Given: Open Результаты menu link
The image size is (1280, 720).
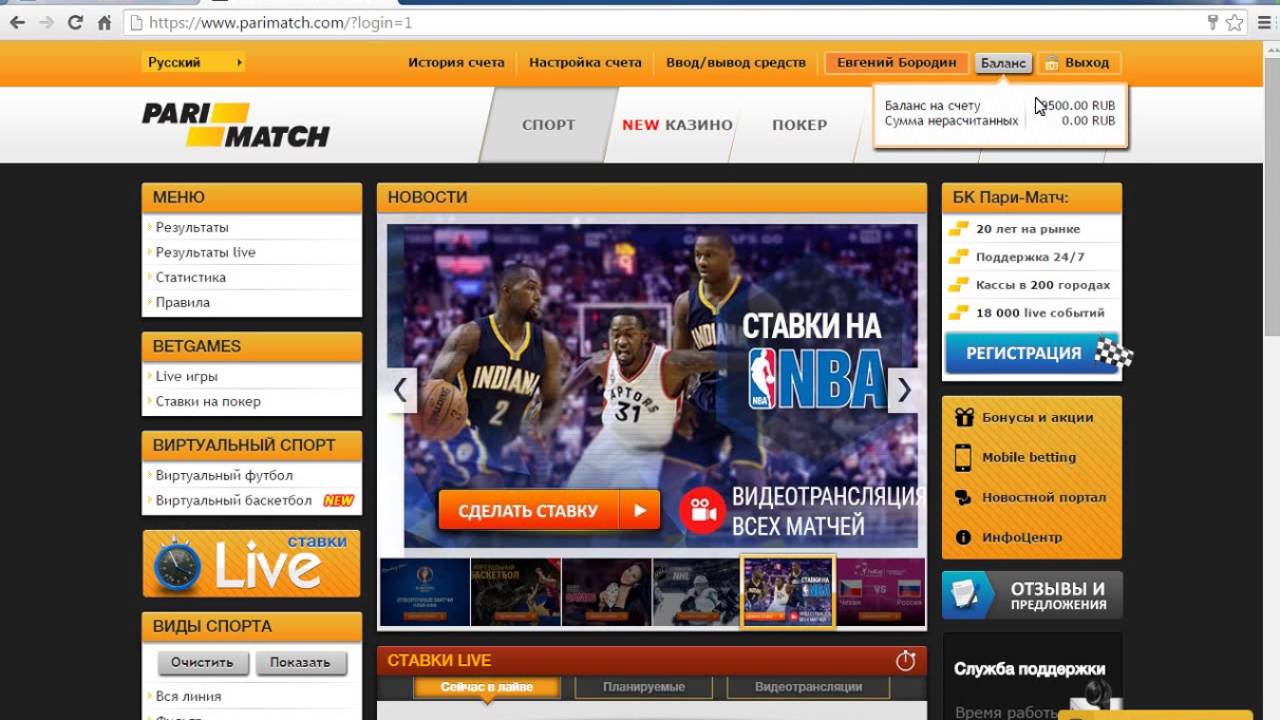Looking at the screenshot, I should (x=192, y=227).
